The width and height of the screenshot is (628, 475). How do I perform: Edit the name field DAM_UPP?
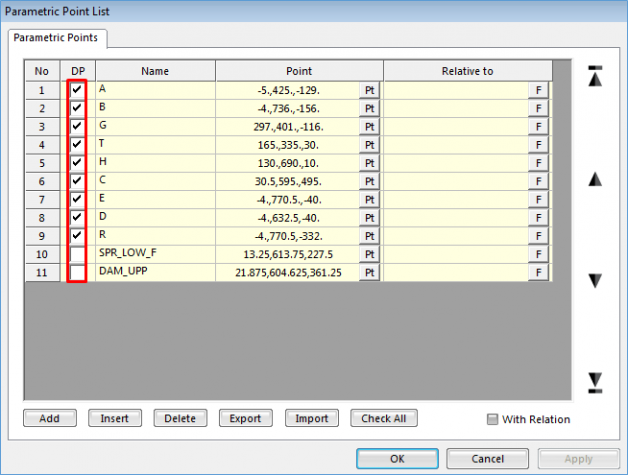click(x=156, y=272)
